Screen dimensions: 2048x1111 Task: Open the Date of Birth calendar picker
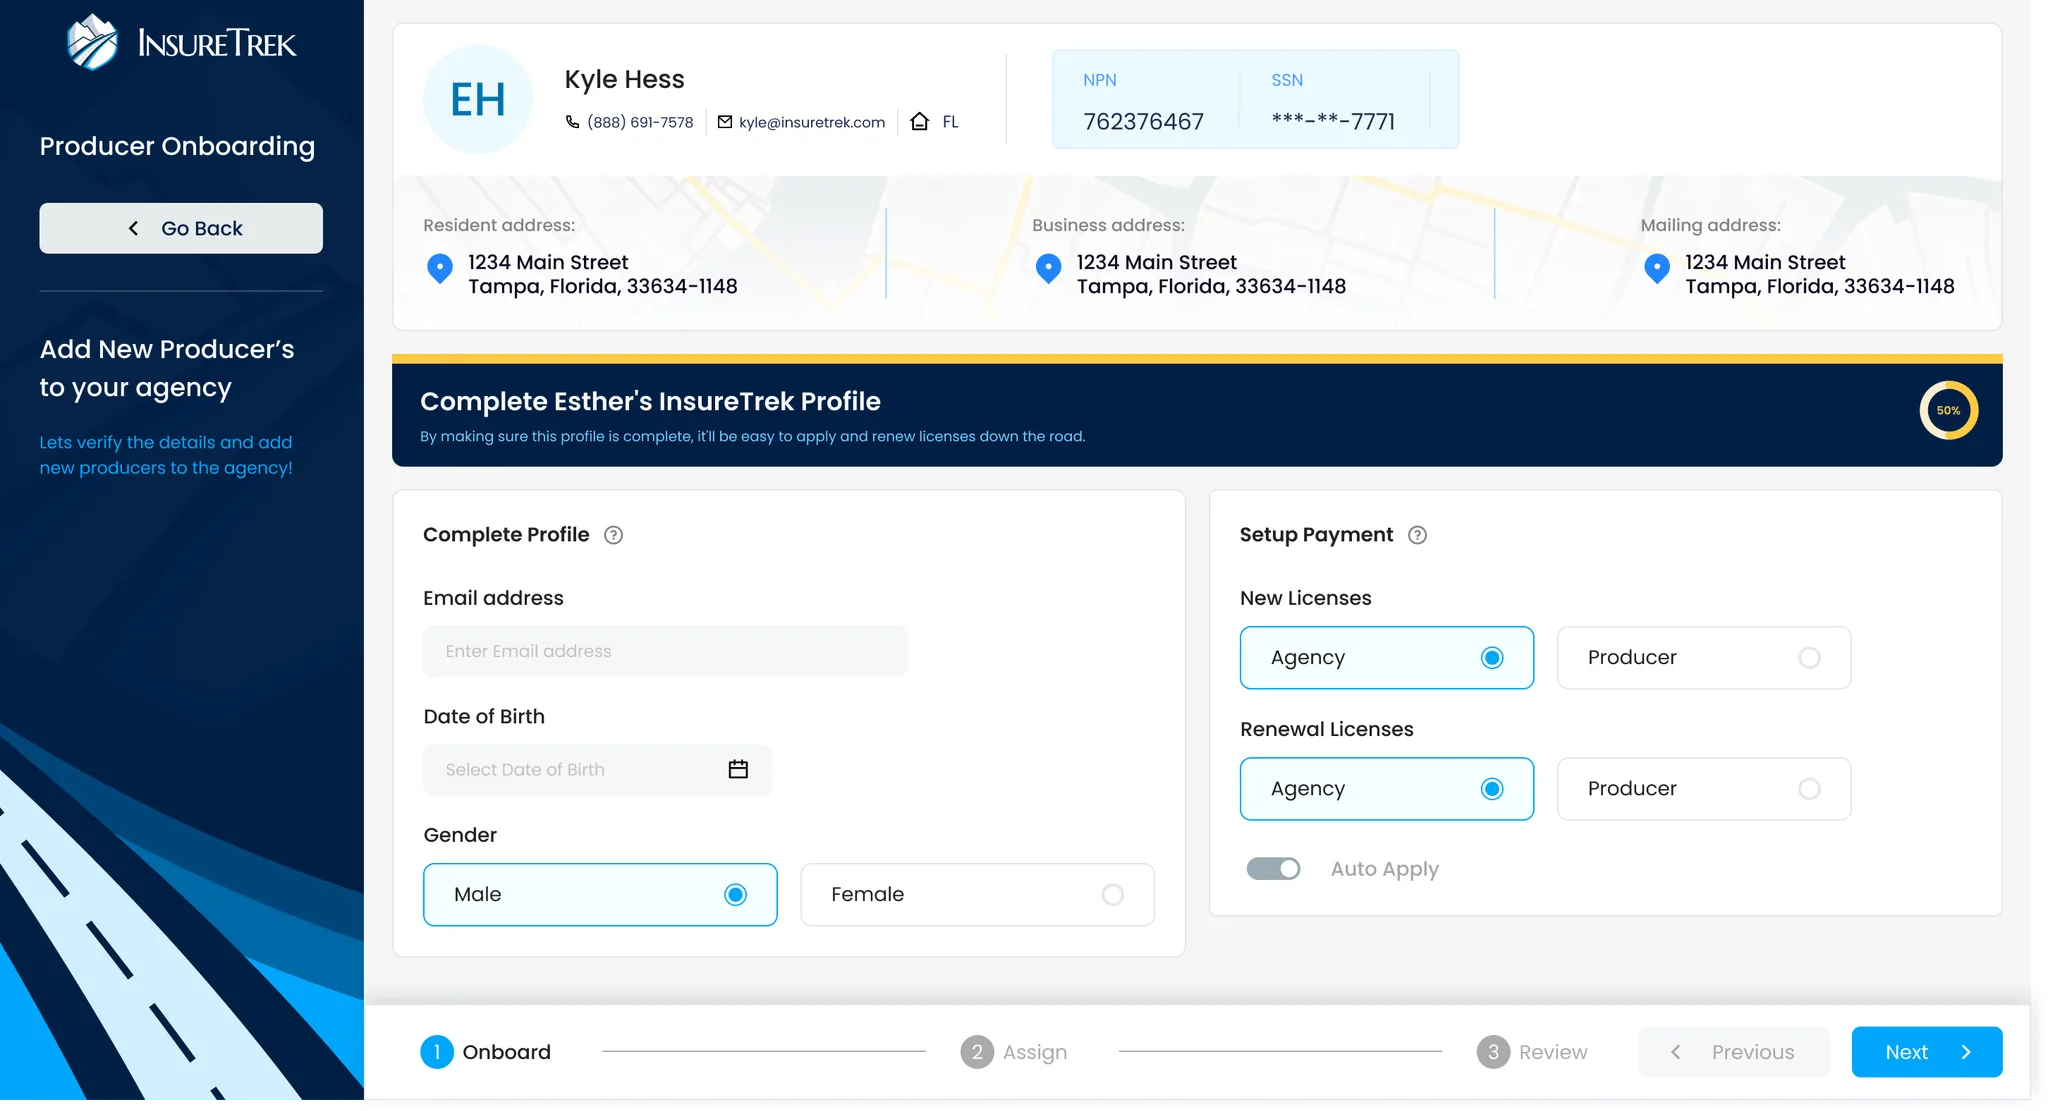[x=738, y=769]
